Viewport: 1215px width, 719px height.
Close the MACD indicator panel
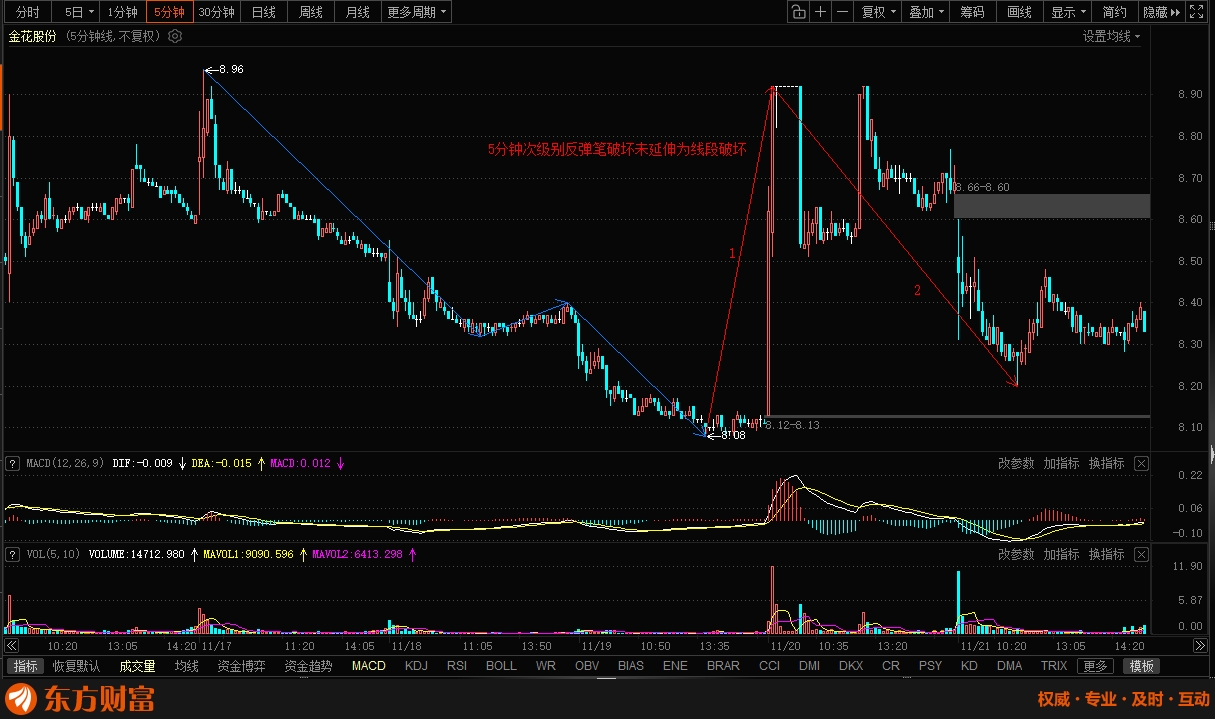pos(1142,463)
